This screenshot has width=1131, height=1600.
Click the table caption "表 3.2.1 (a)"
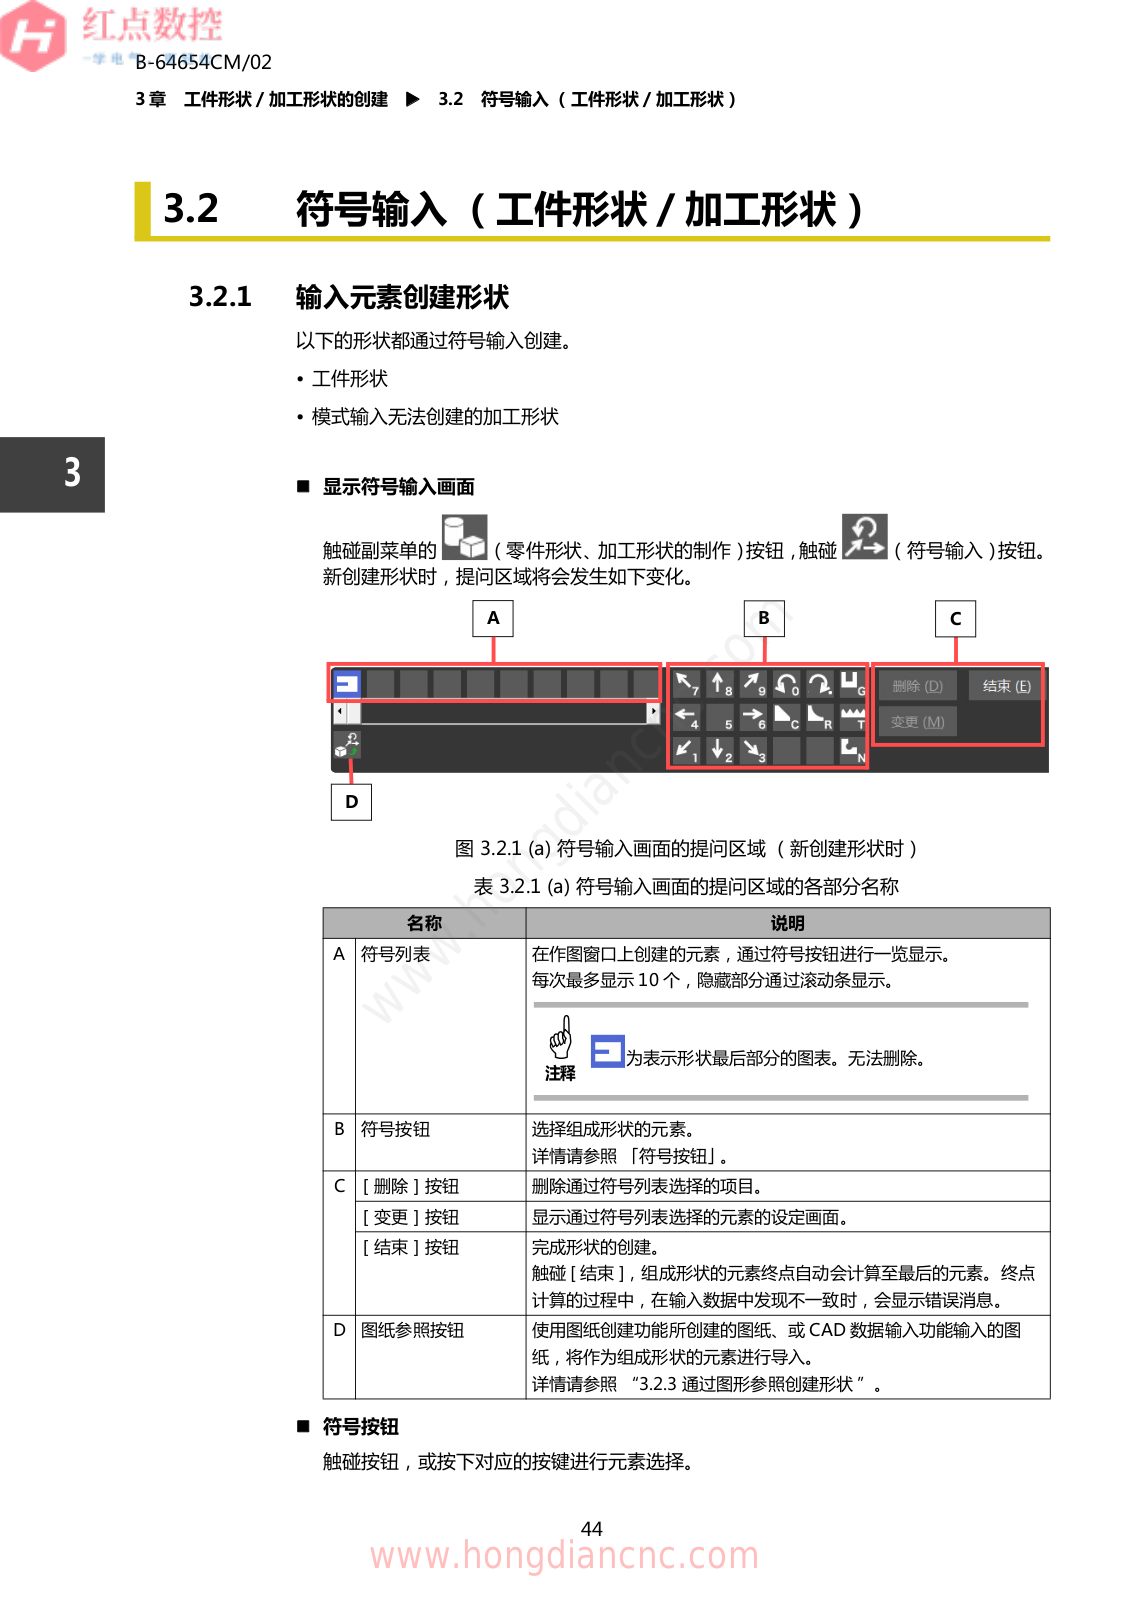pos(686,886)
